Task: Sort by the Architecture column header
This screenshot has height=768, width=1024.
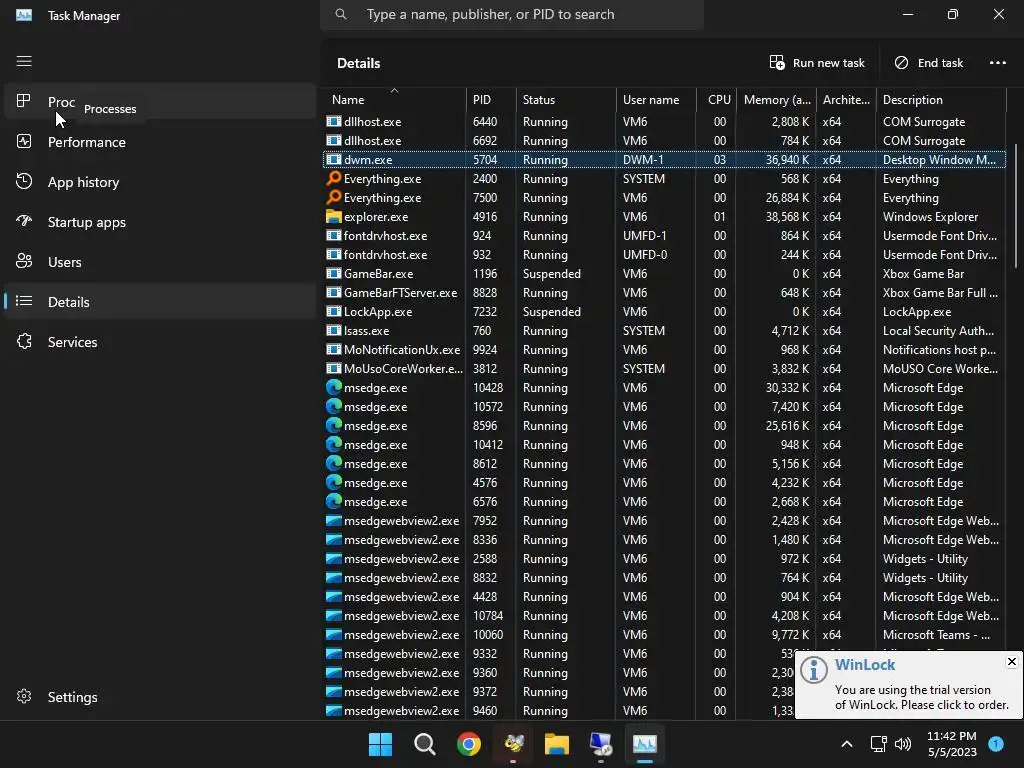Action: (846, 99)
